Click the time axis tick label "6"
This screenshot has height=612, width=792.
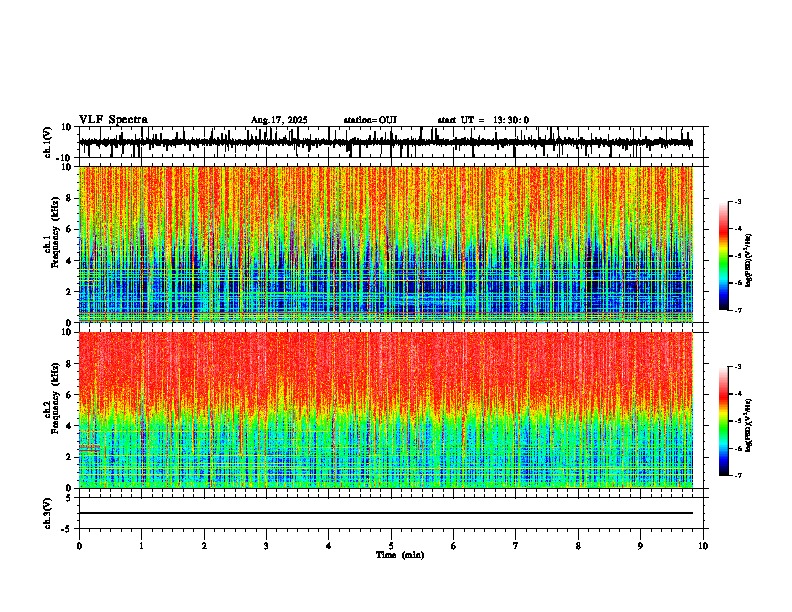(453, 546)
